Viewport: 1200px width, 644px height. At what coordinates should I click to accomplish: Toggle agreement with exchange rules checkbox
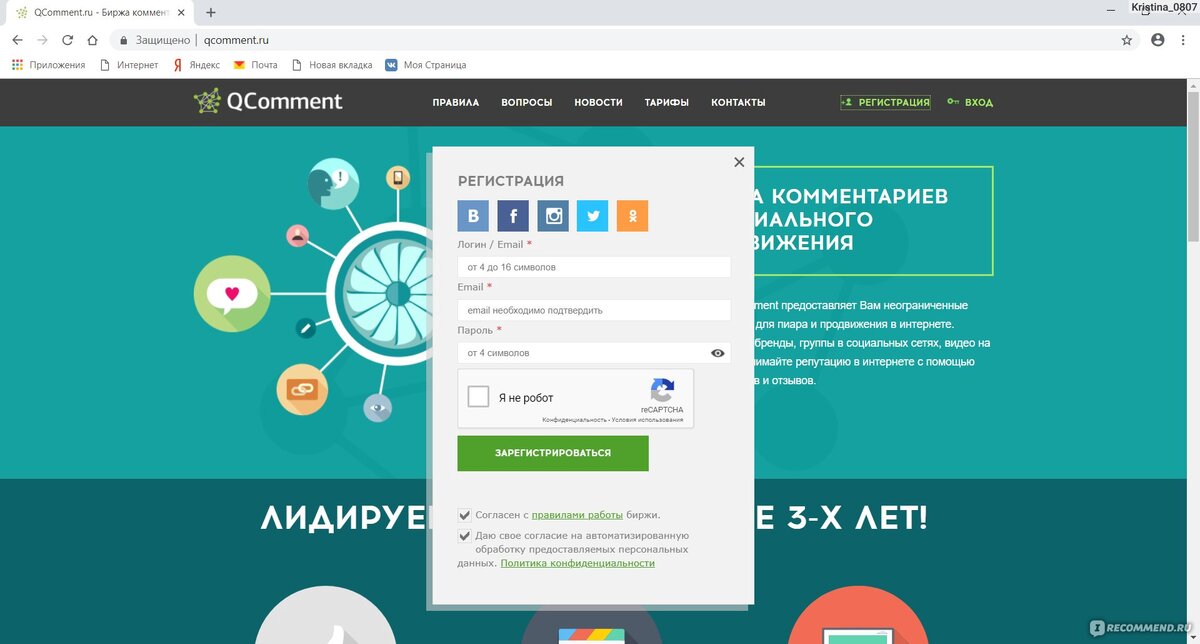tap(465, 515)
